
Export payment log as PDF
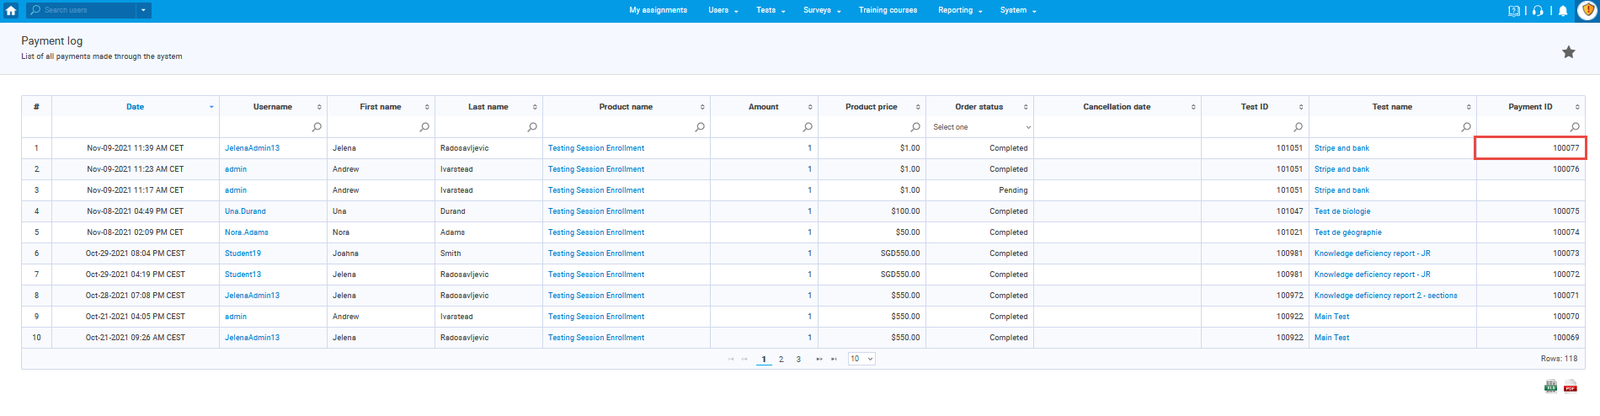coord(1570,387)
